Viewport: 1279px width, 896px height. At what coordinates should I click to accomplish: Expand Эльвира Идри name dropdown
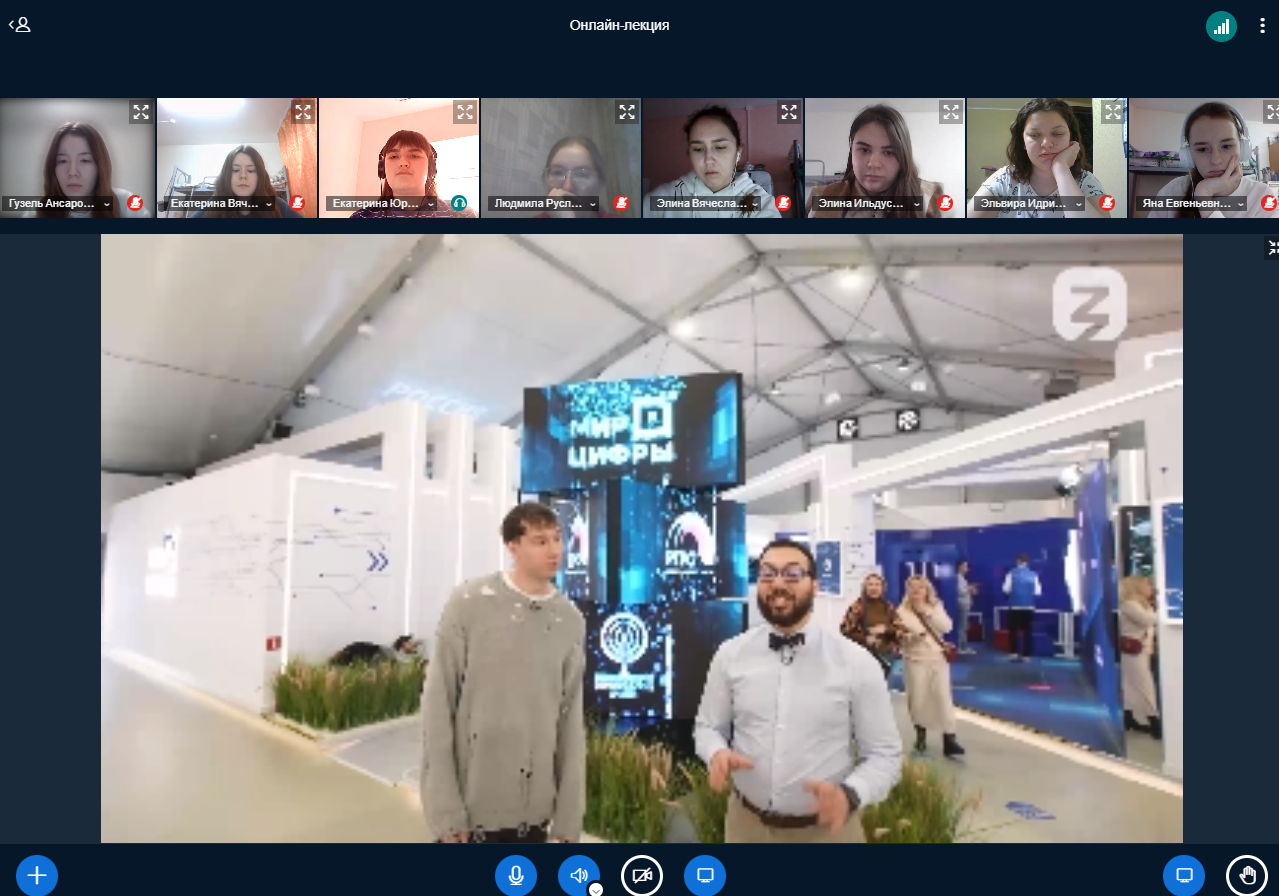pyautogui.click(x=1078, y=204)
